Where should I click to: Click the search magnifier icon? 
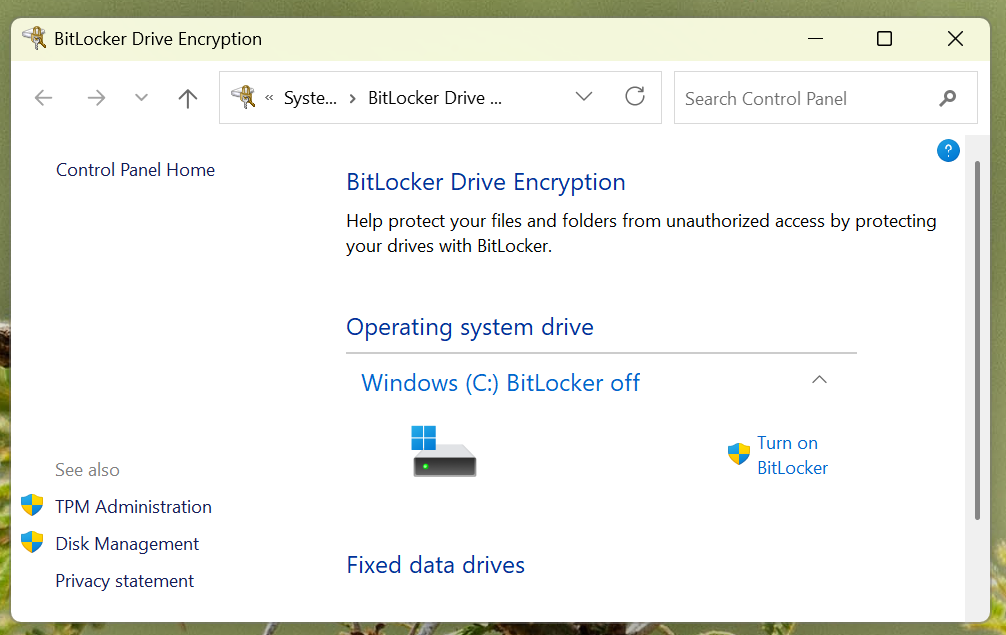click(947, 98)
